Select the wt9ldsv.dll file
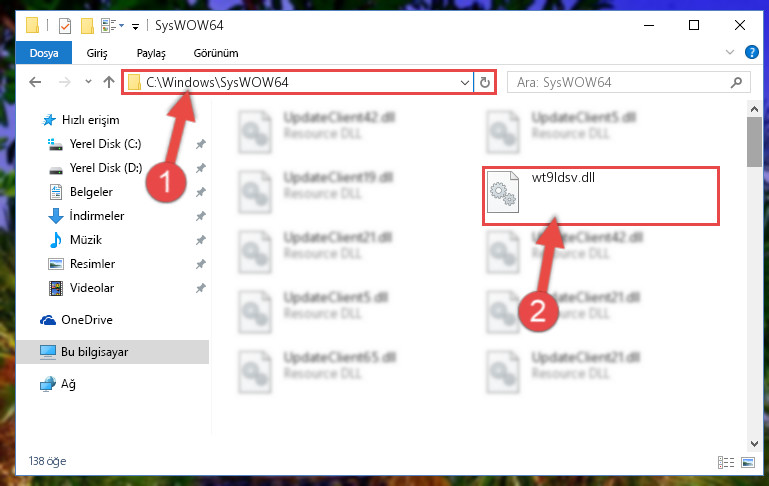 (600, 195)
